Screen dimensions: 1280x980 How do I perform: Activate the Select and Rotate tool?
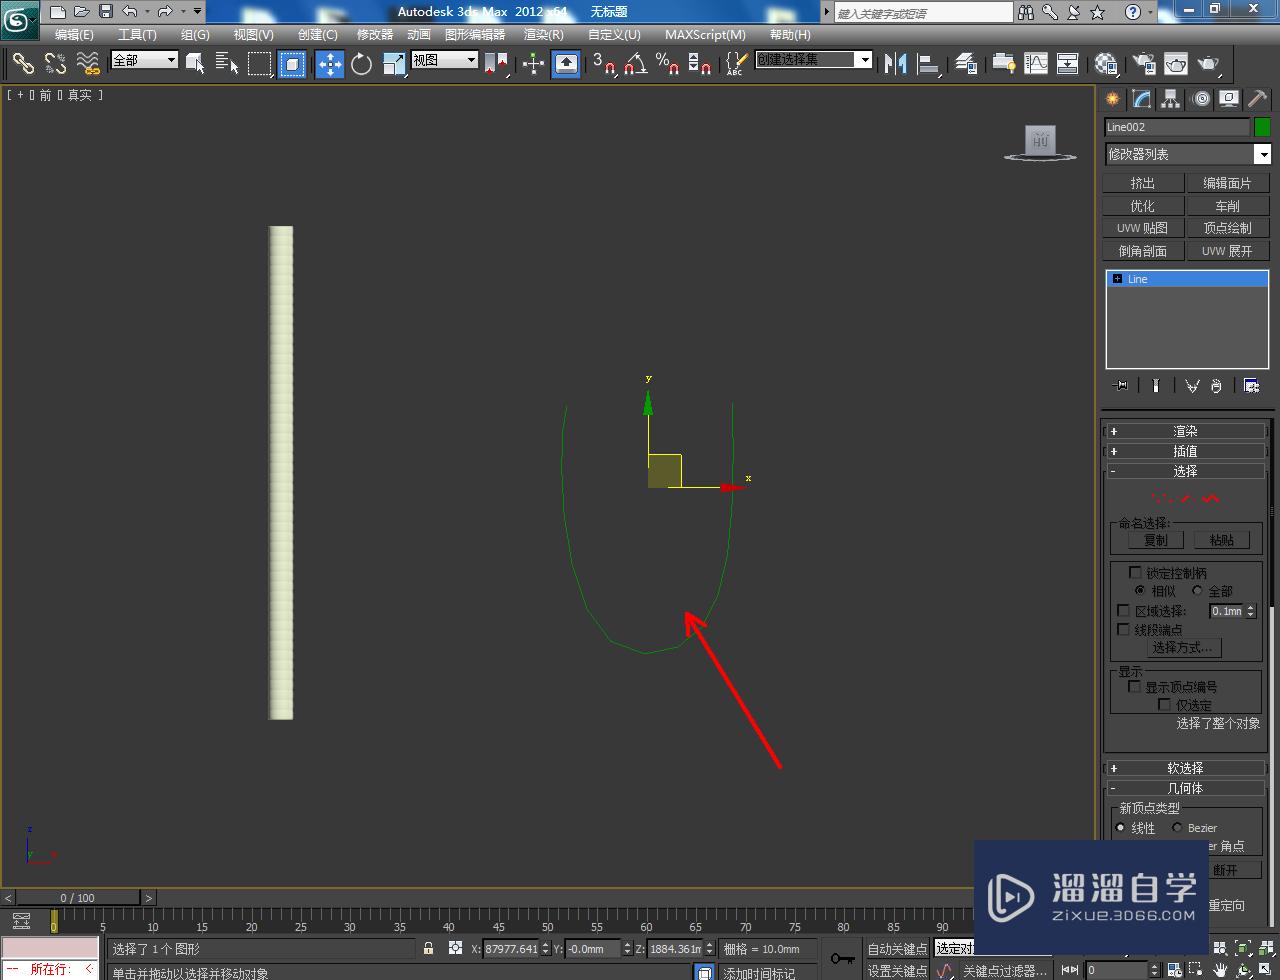coord(362,64)
